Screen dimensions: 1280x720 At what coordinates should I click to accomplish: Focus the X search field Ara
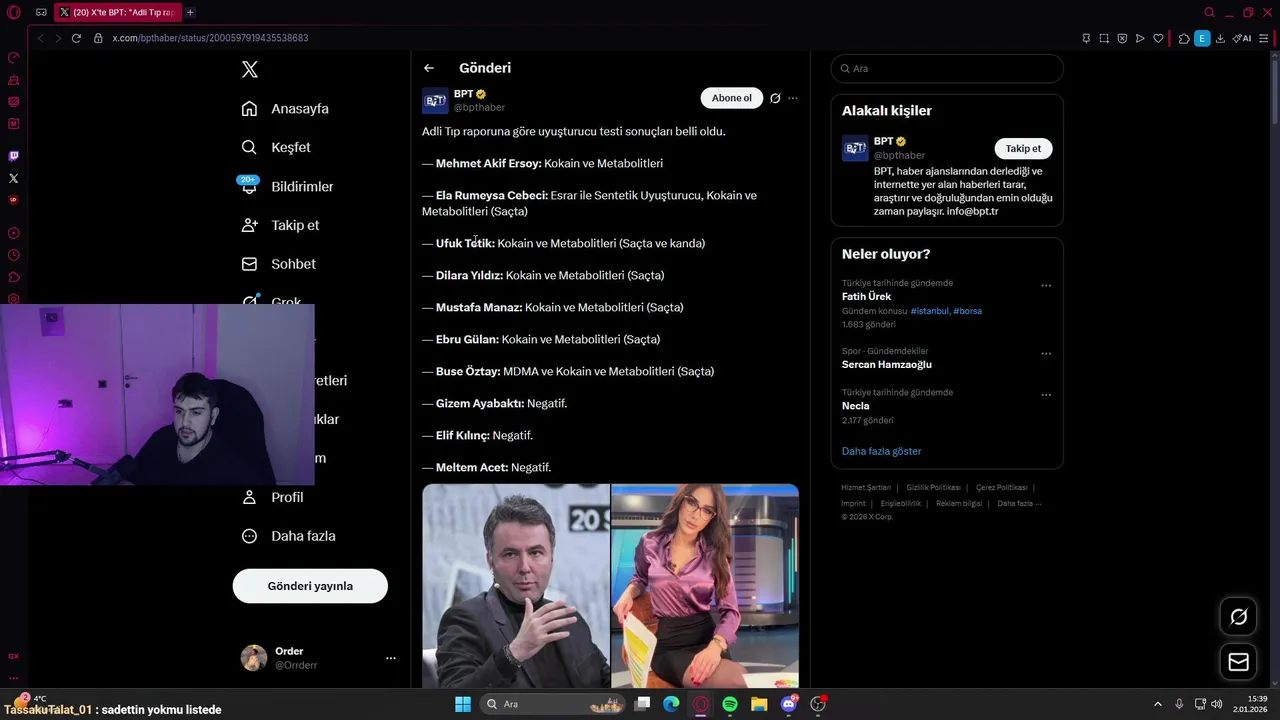(947, 69)
